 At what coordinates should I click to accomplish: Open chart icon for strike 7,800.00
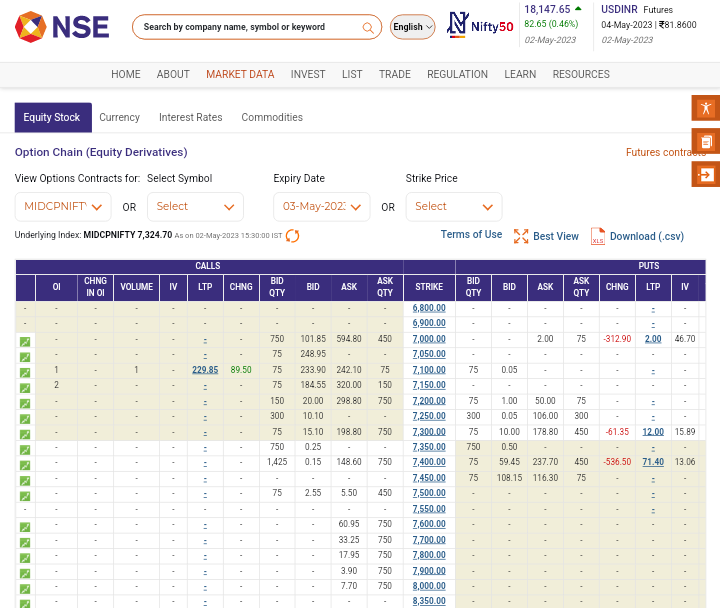pos(25,558)
